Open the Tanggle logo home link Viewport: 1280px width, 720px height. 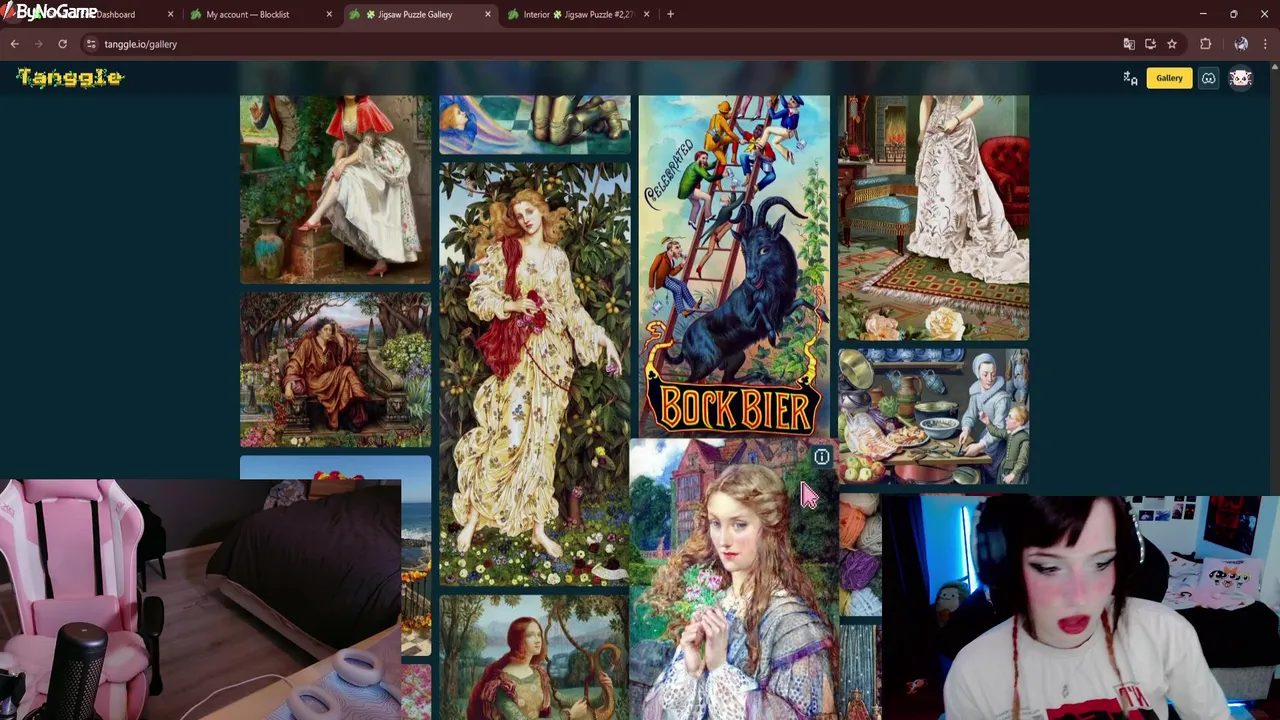(x=70, y=78)
